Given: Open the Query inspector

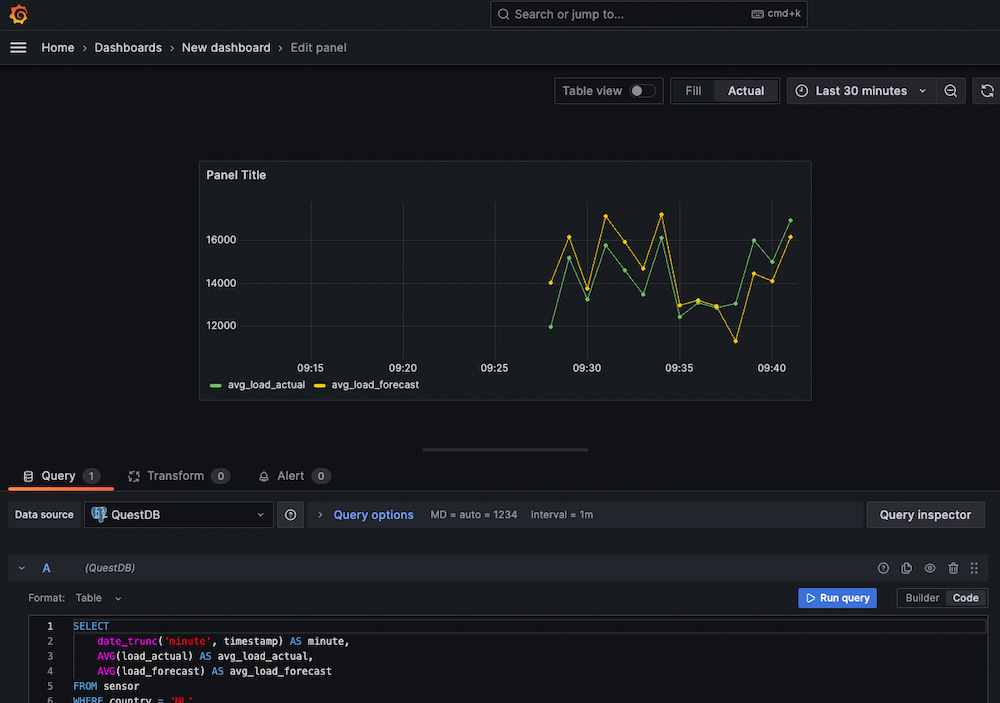Looking at the screenshot, I should click(x=925, y=515).
